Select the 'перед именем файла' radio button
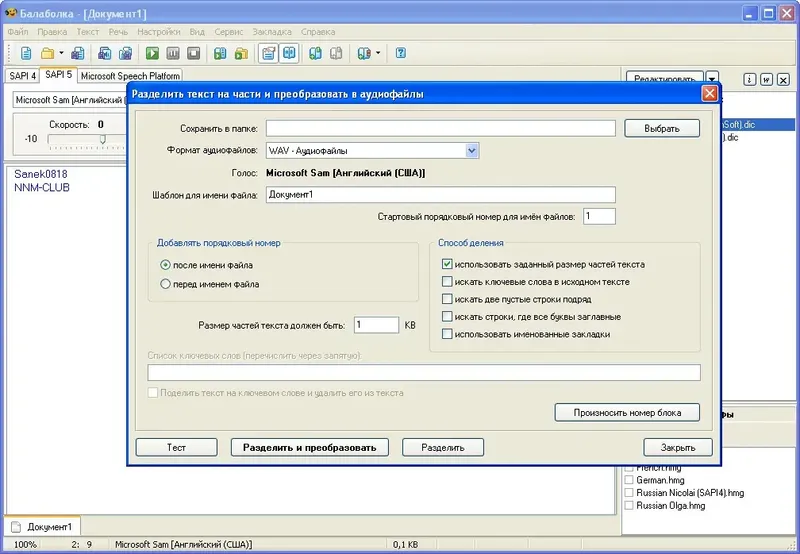The height and width of the screenshot is (554, 800). (x=165, y=284)
